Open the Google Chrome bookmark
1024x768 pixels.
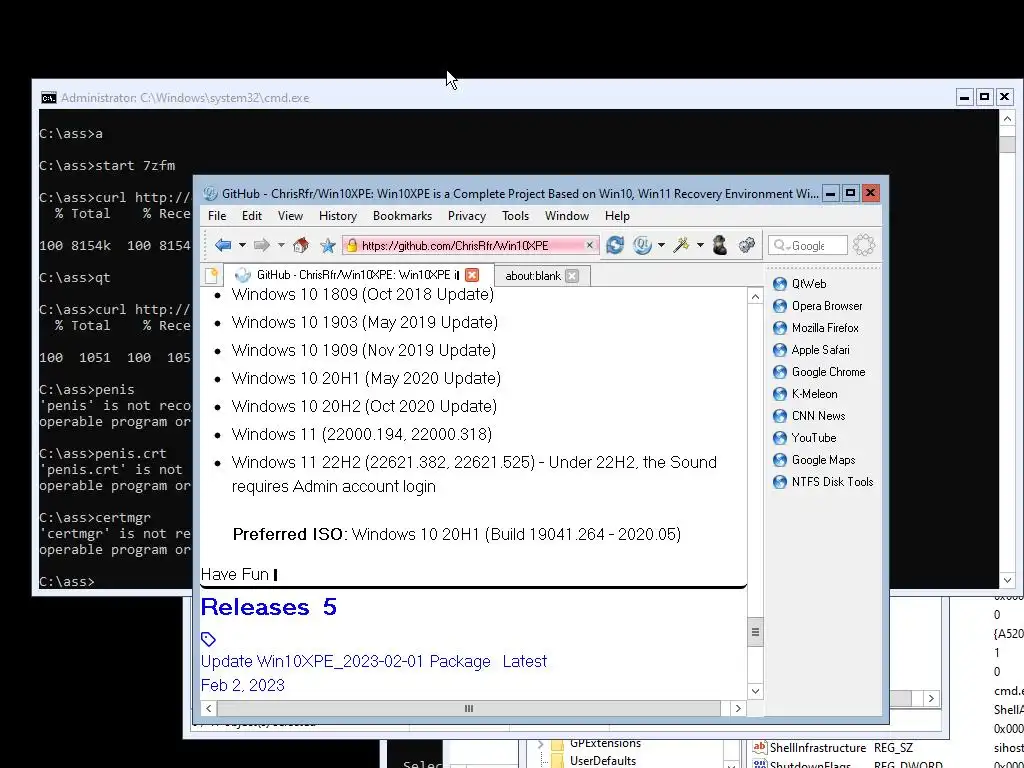[819, 372]
